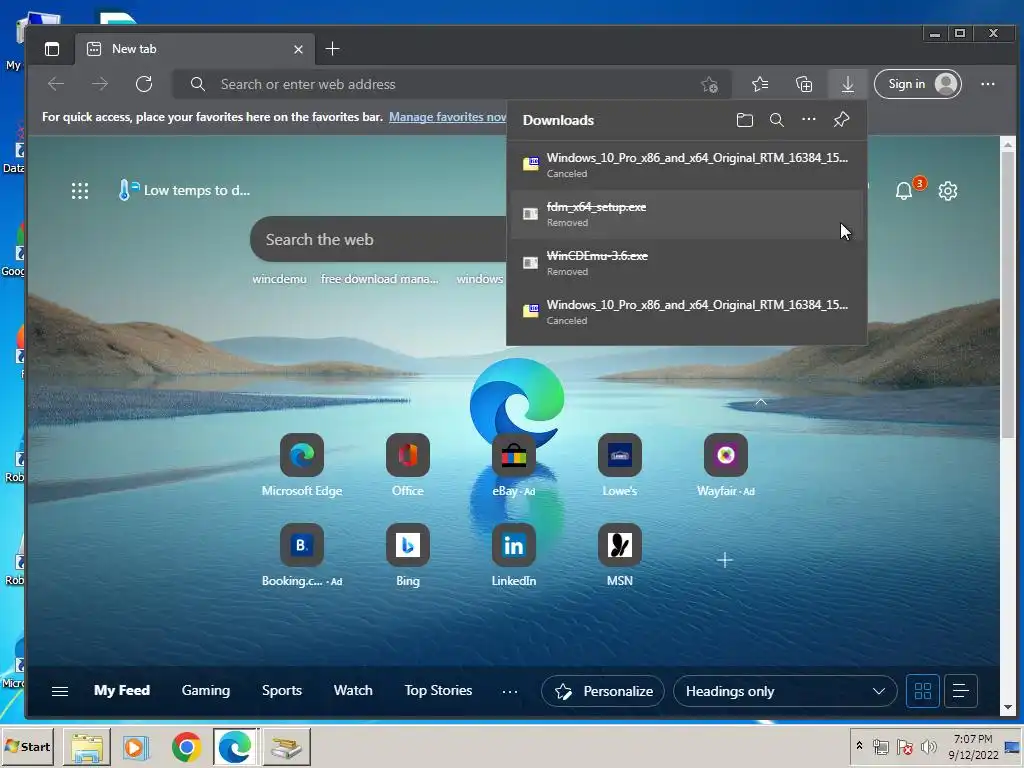Open the volume speaker tray icon

[x=928, y=746]
